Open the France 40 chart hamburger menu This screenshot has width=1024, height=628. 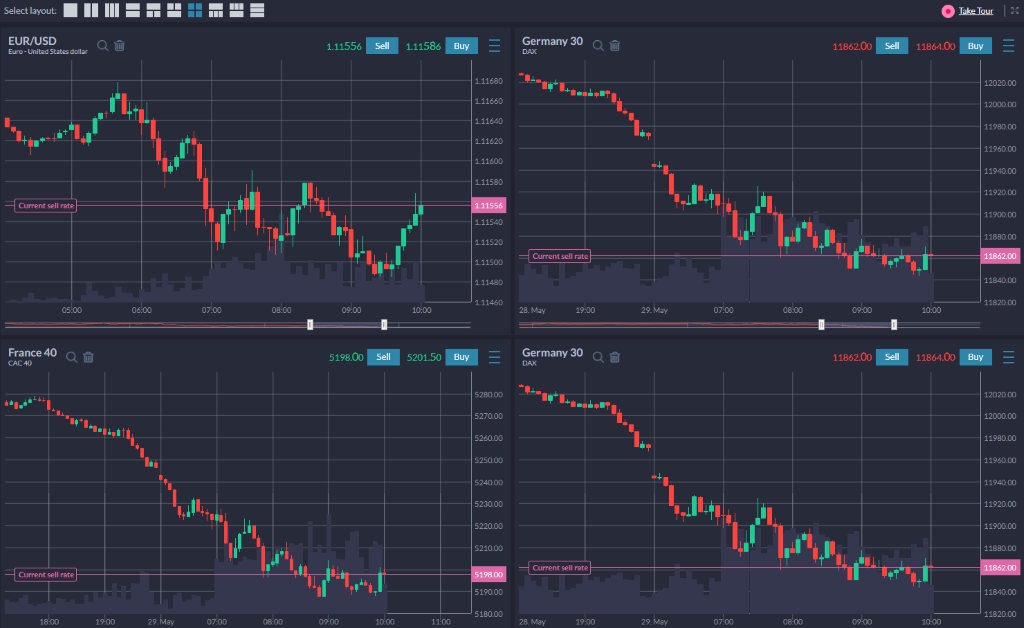coord(494,357)
